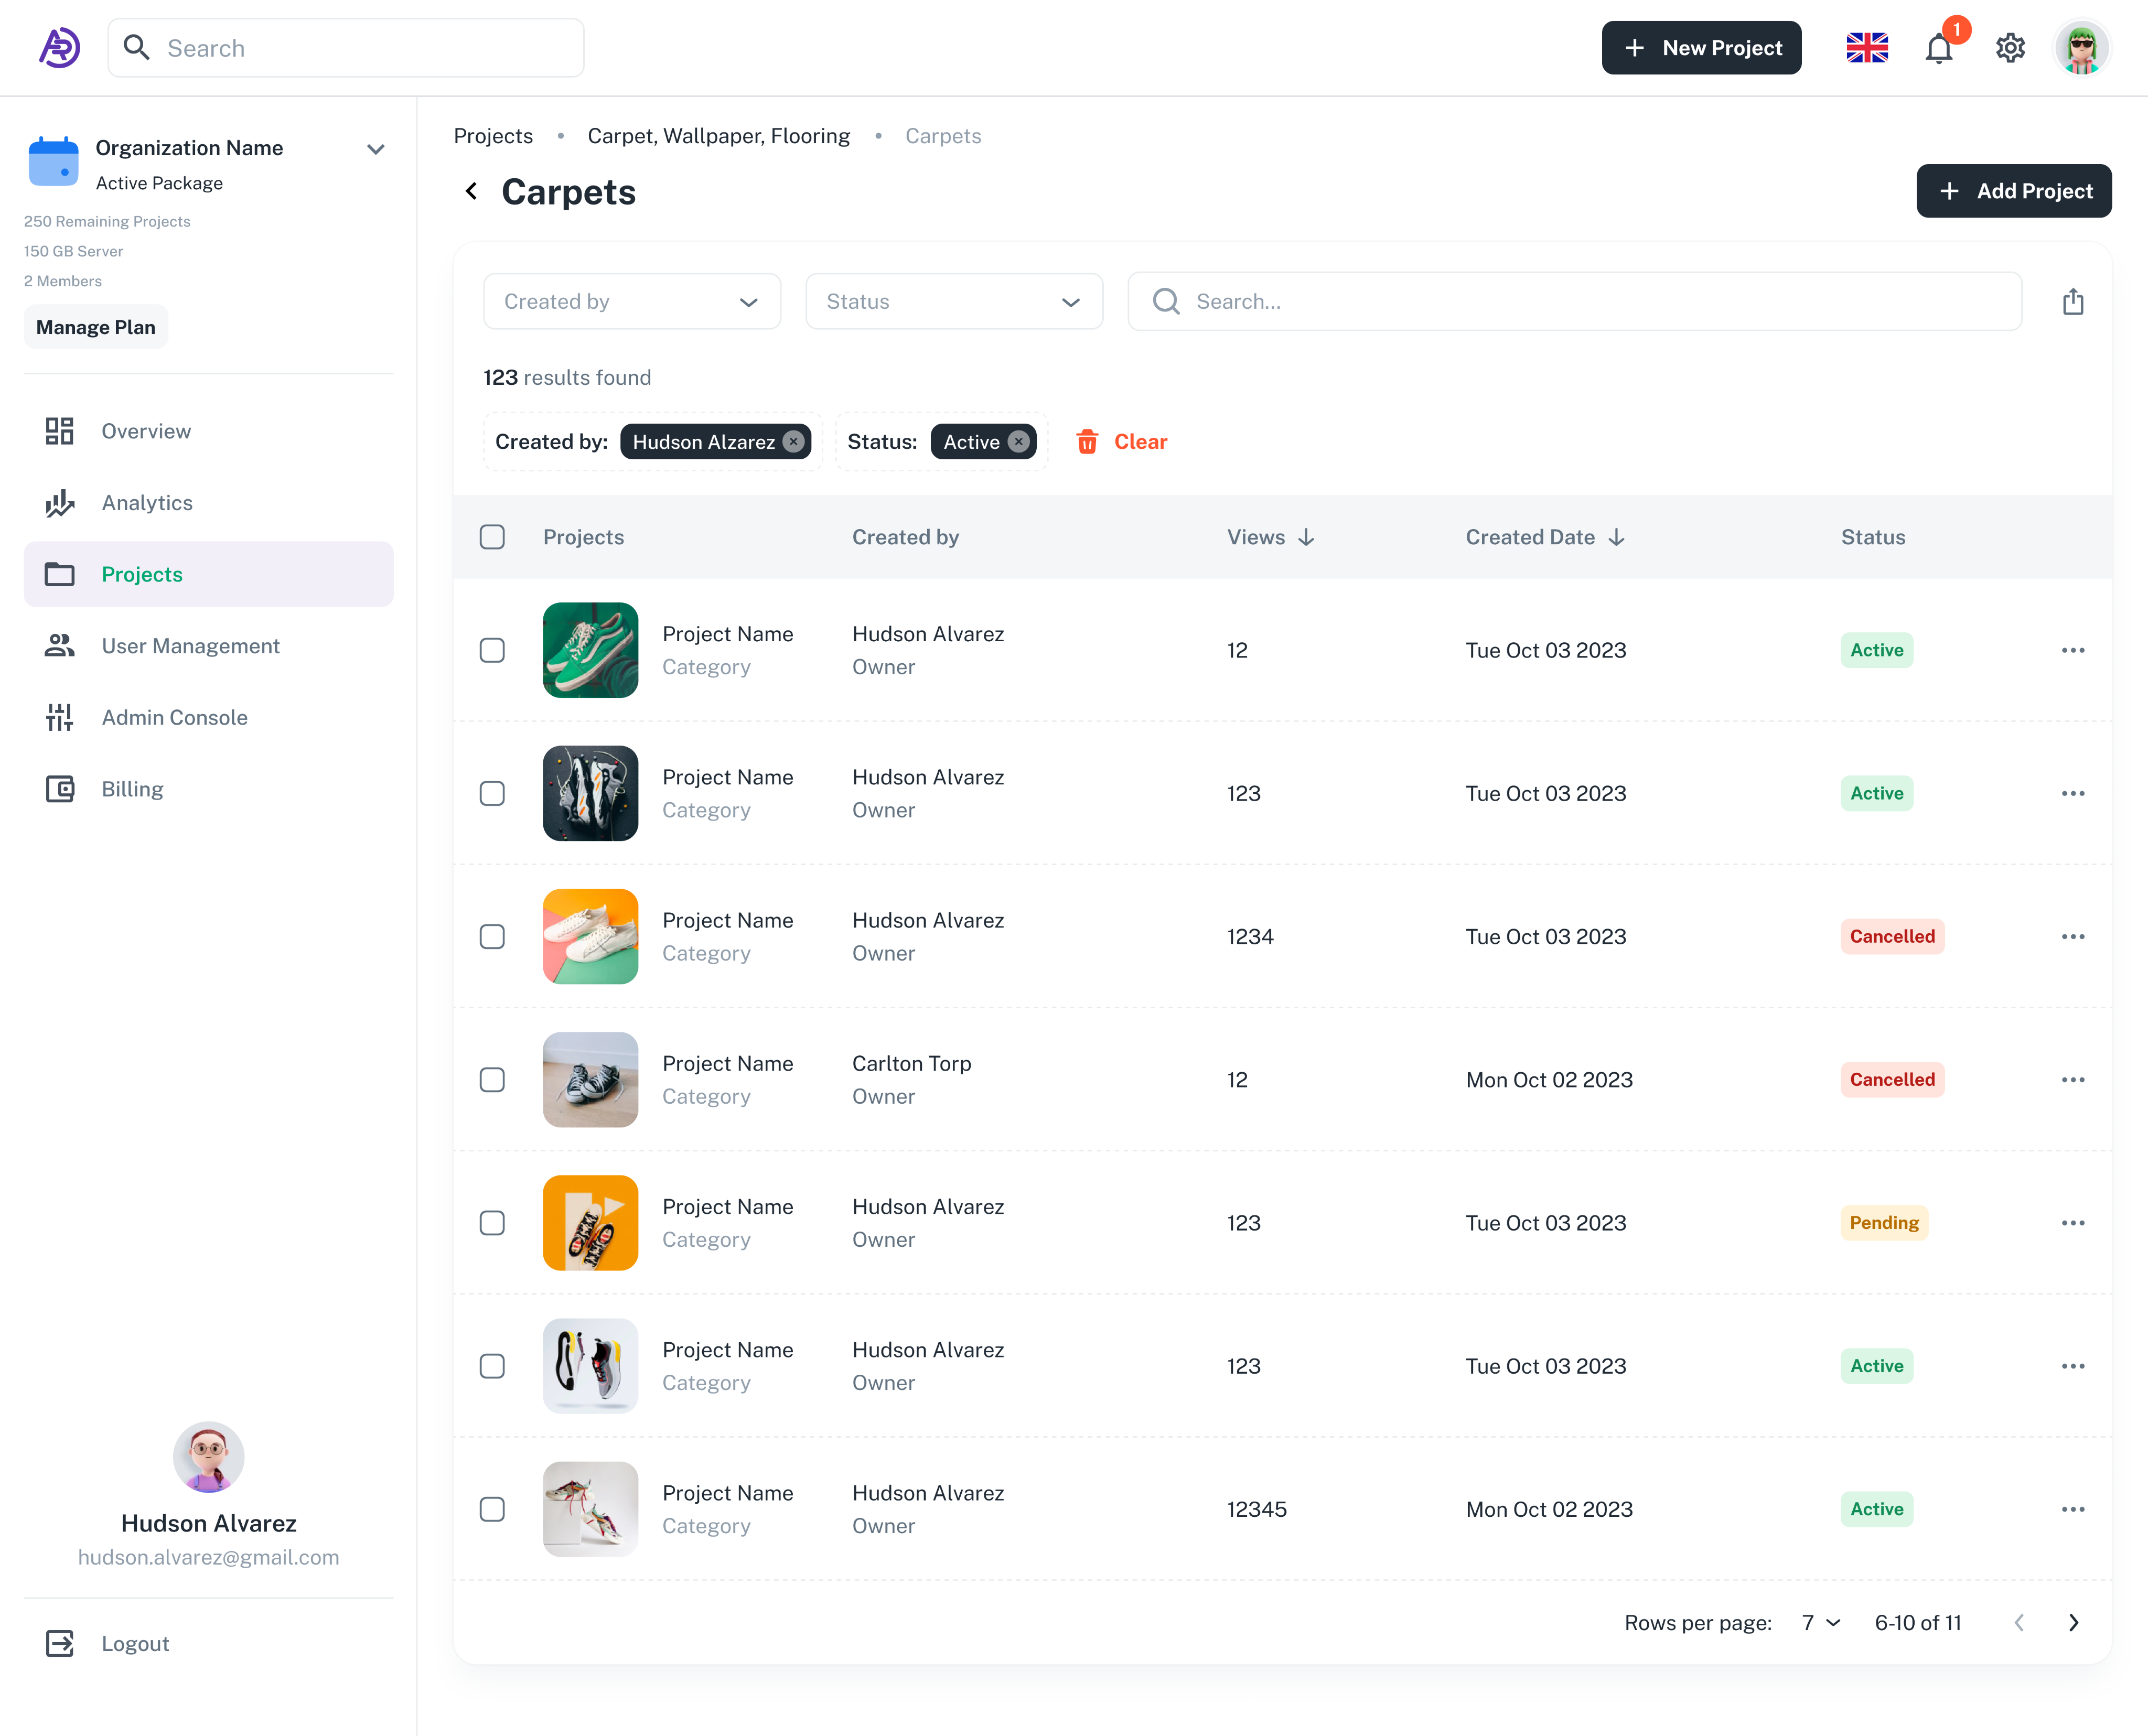This screenshot has width=2148, height=1736.
Task: Select checkbox for the Pending project row
Action: 492,1223
